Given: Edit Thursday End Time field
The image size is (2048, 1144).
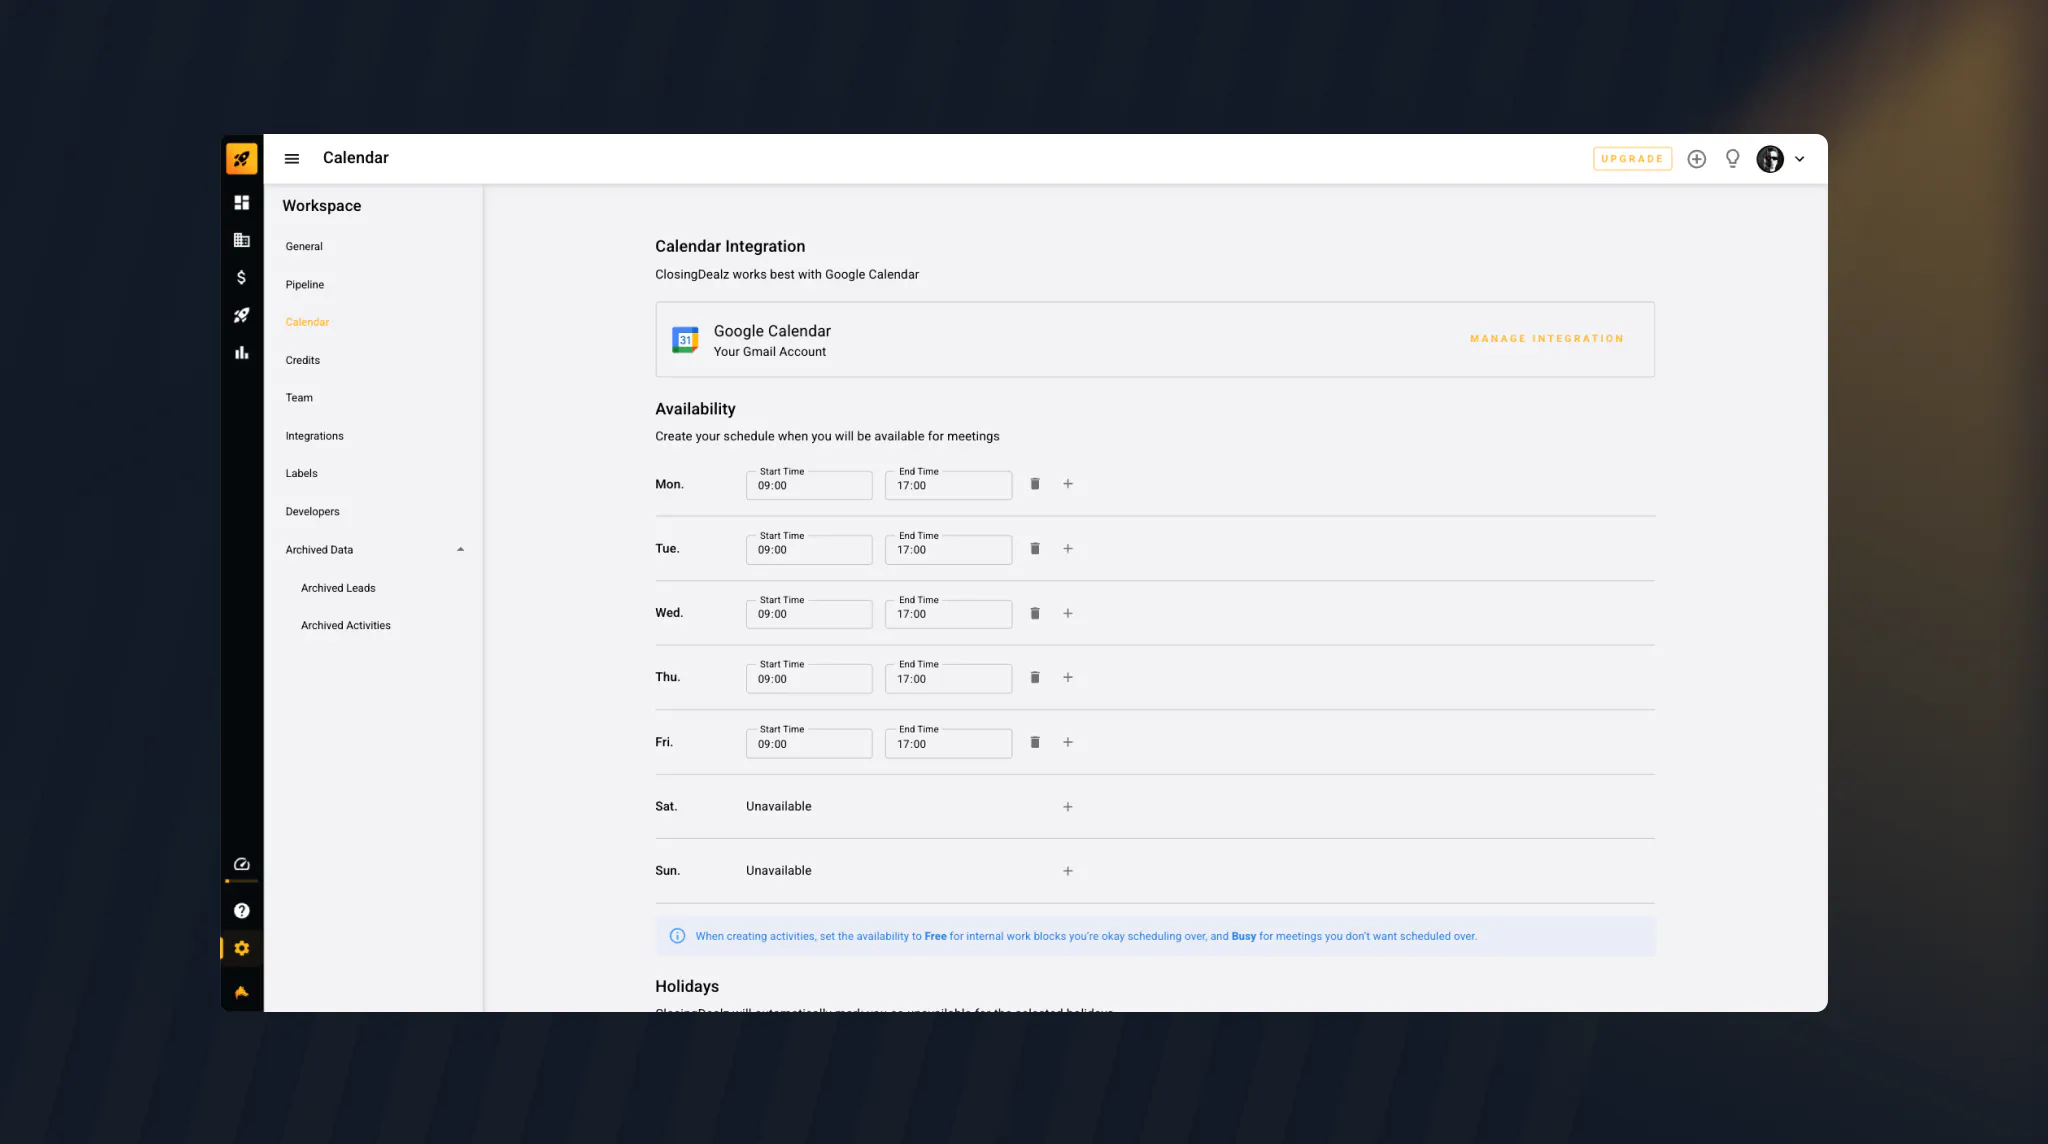Looking at the screenshot, I should pos(948,679).
